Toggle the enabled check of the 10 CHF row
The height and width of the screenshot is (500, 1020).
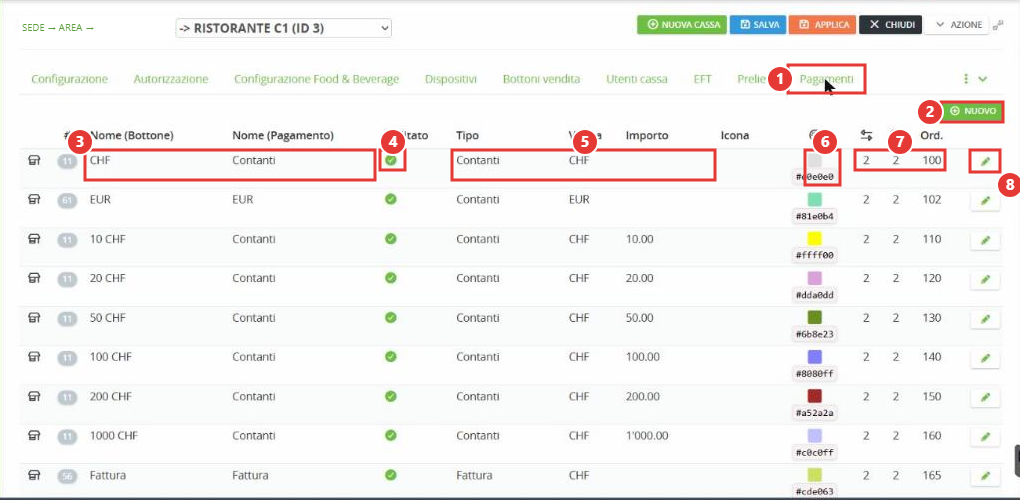point(390,239)
